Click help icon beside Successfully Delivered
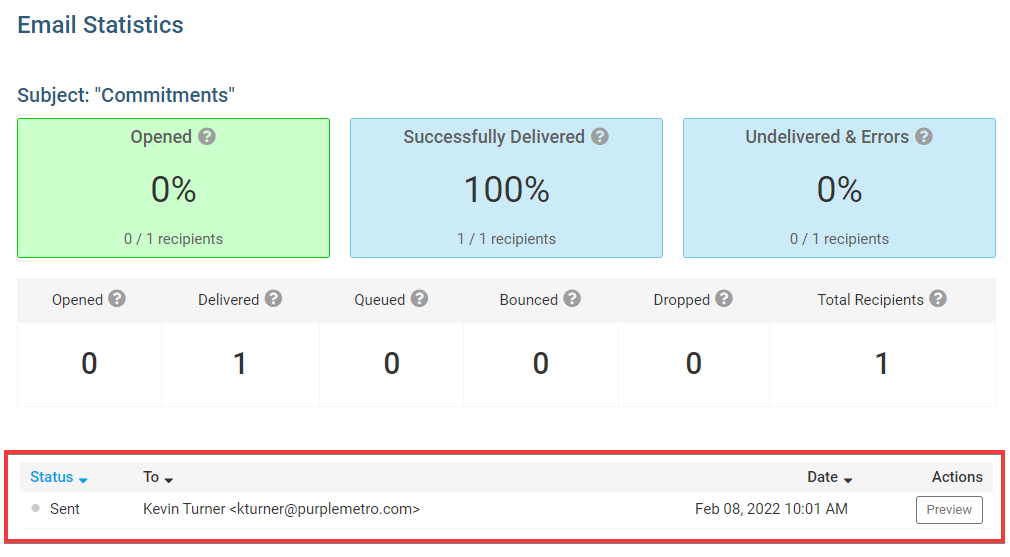 (x=600, y=137)
